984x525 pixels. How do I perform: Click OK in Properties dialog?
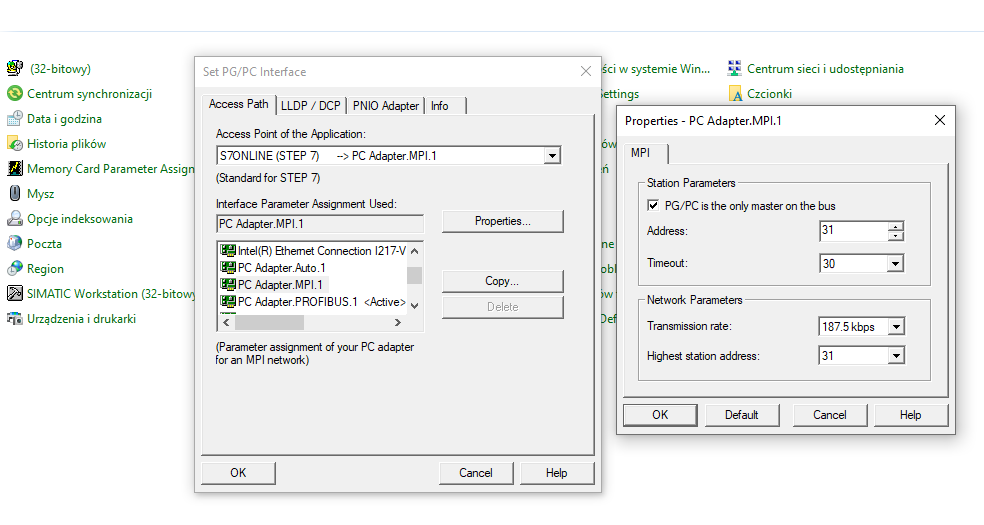coord(660,415)
